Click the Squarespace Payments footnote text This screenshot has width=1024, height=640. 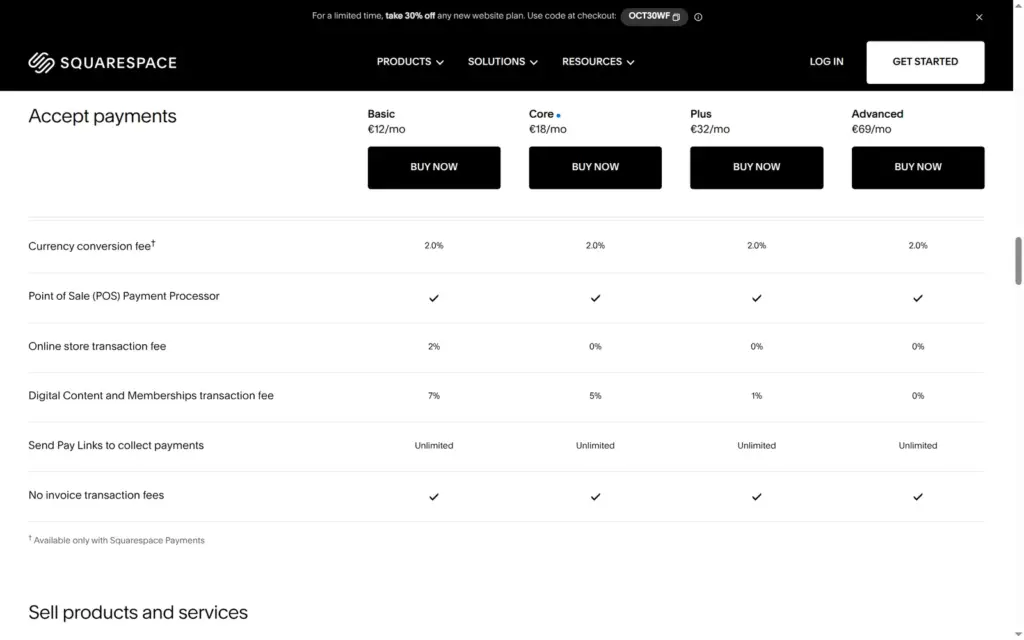tap(116, 540)
